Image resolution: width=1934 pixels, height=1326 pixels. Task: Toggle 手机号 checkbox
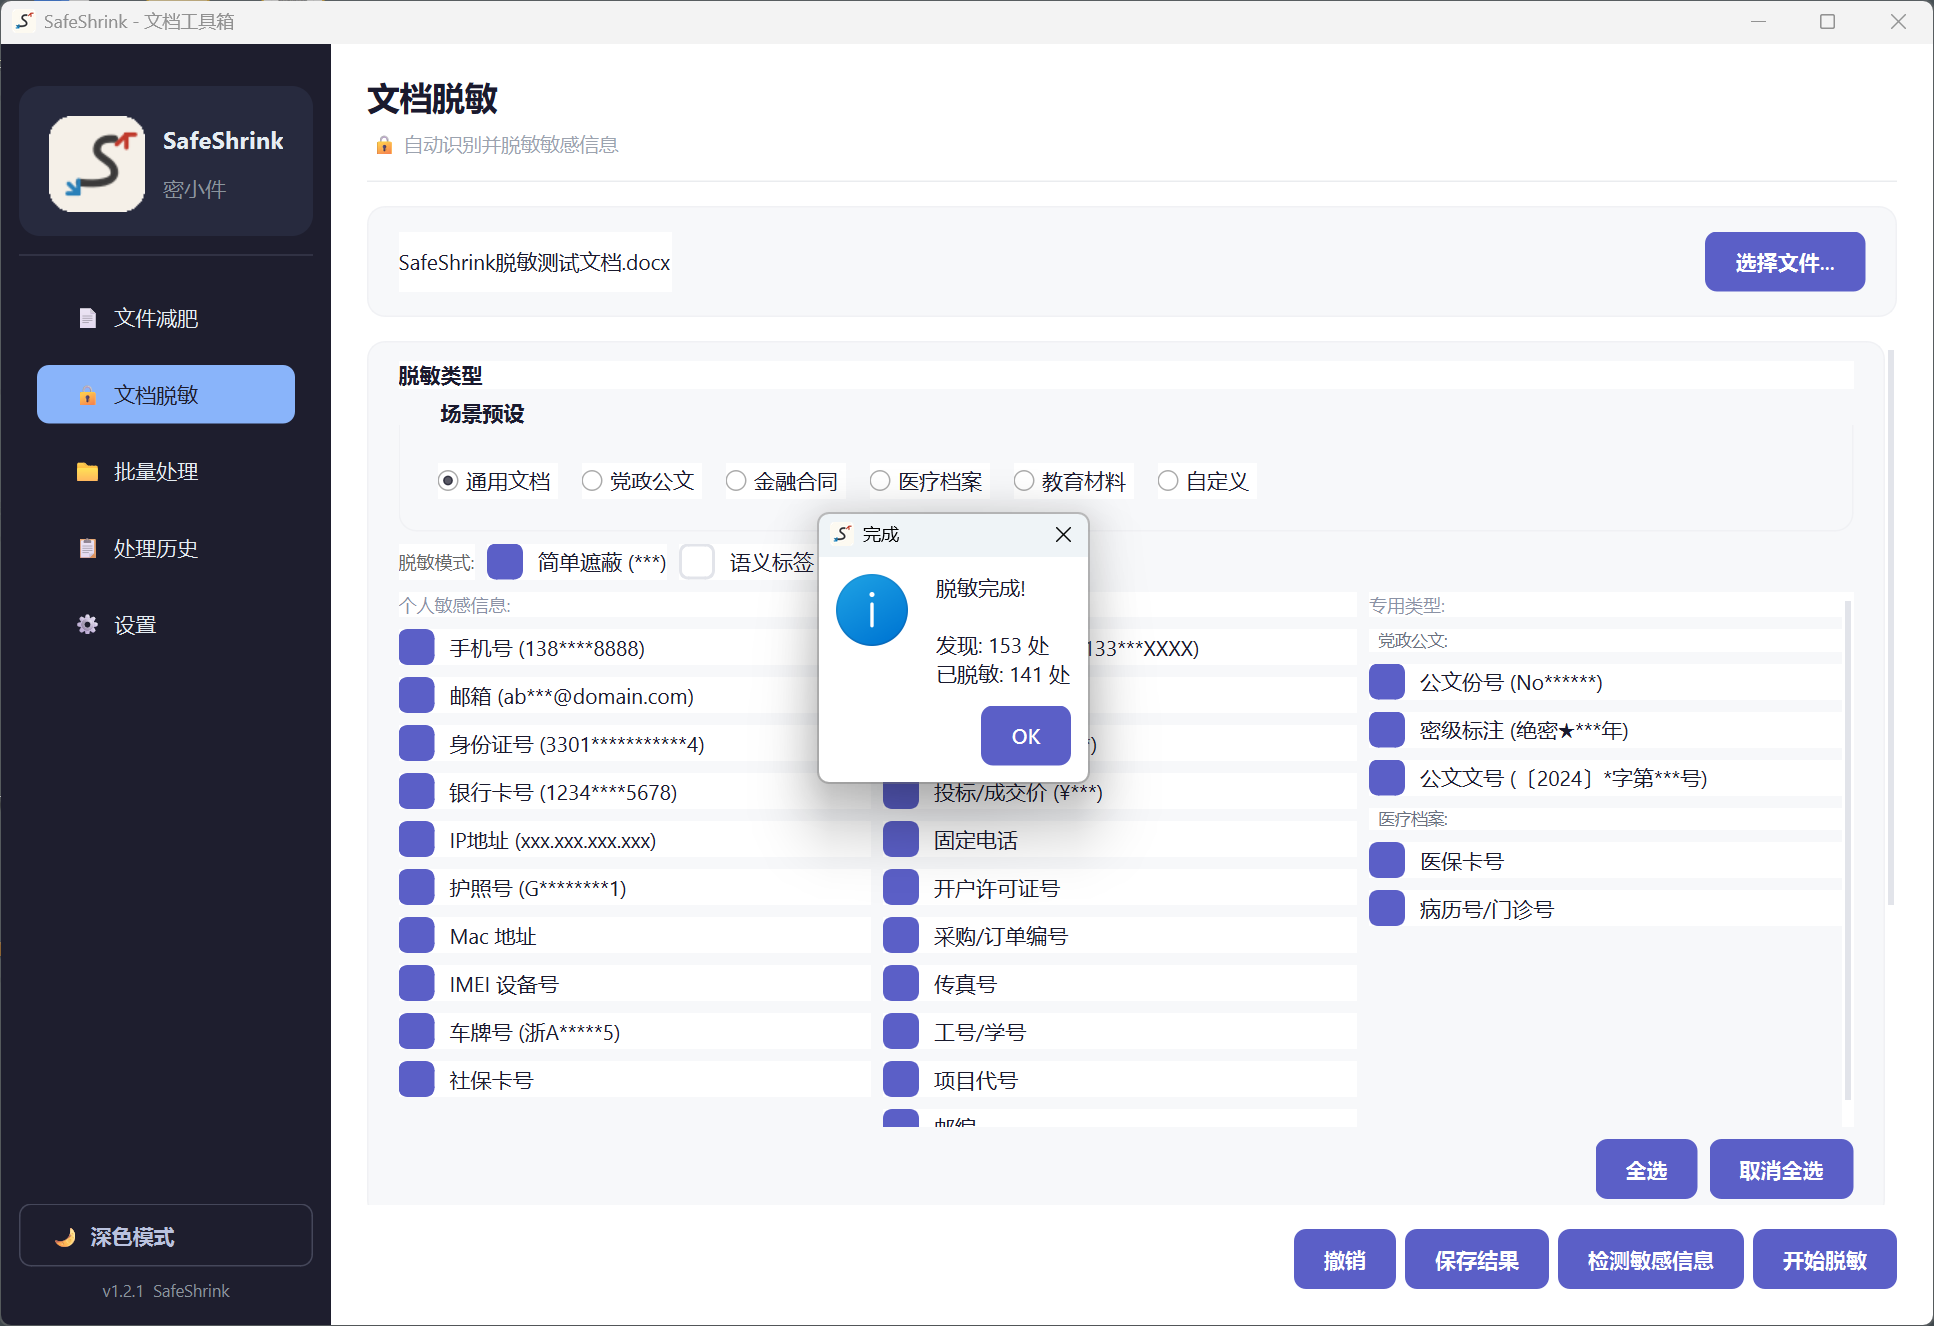click(417, 648)
